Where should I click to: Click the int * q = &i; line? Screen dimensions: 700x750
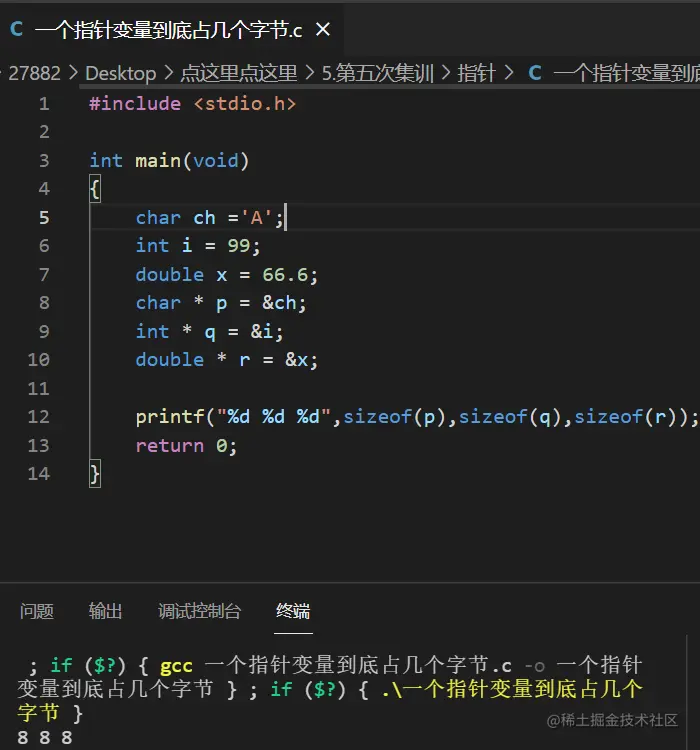coord(210,331)
